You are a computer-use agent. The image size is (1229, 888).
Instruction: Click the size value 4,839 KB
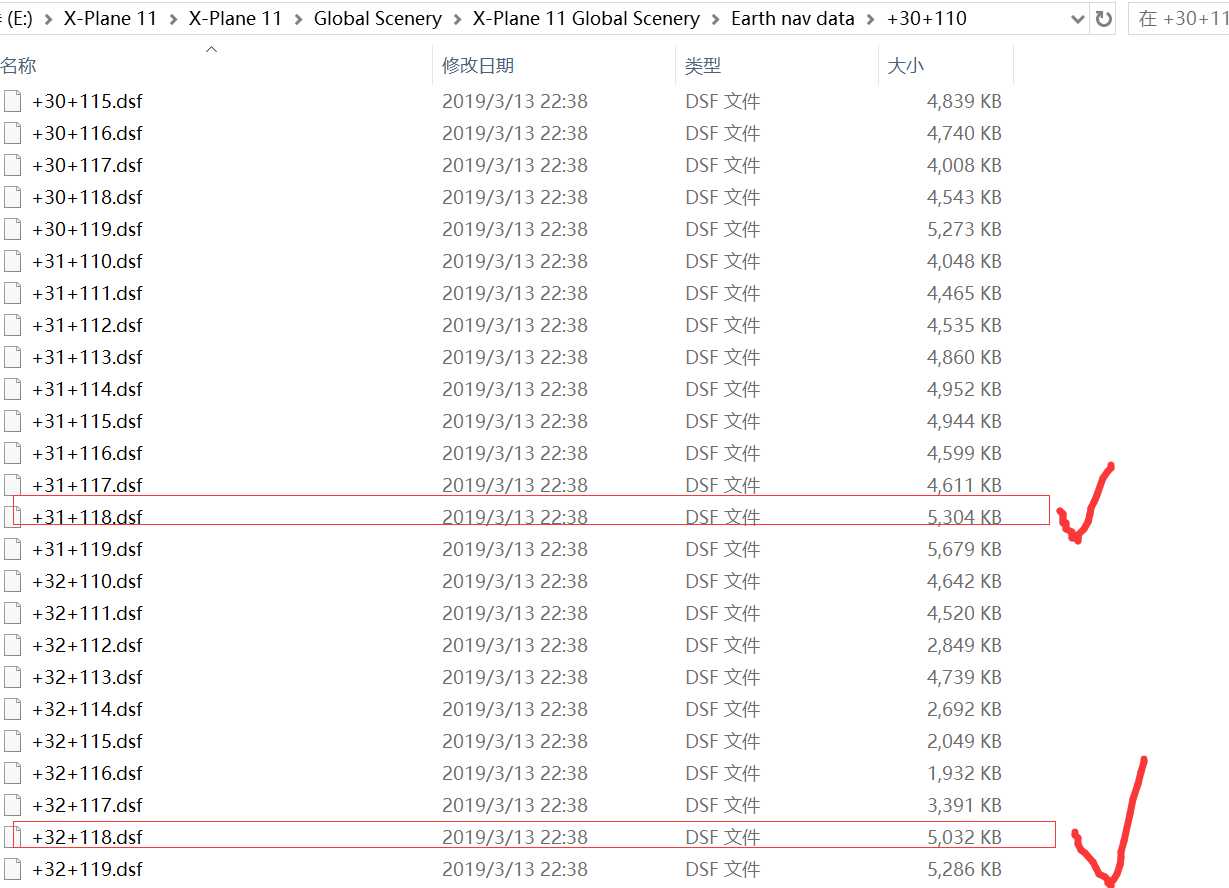pos(964,101)
